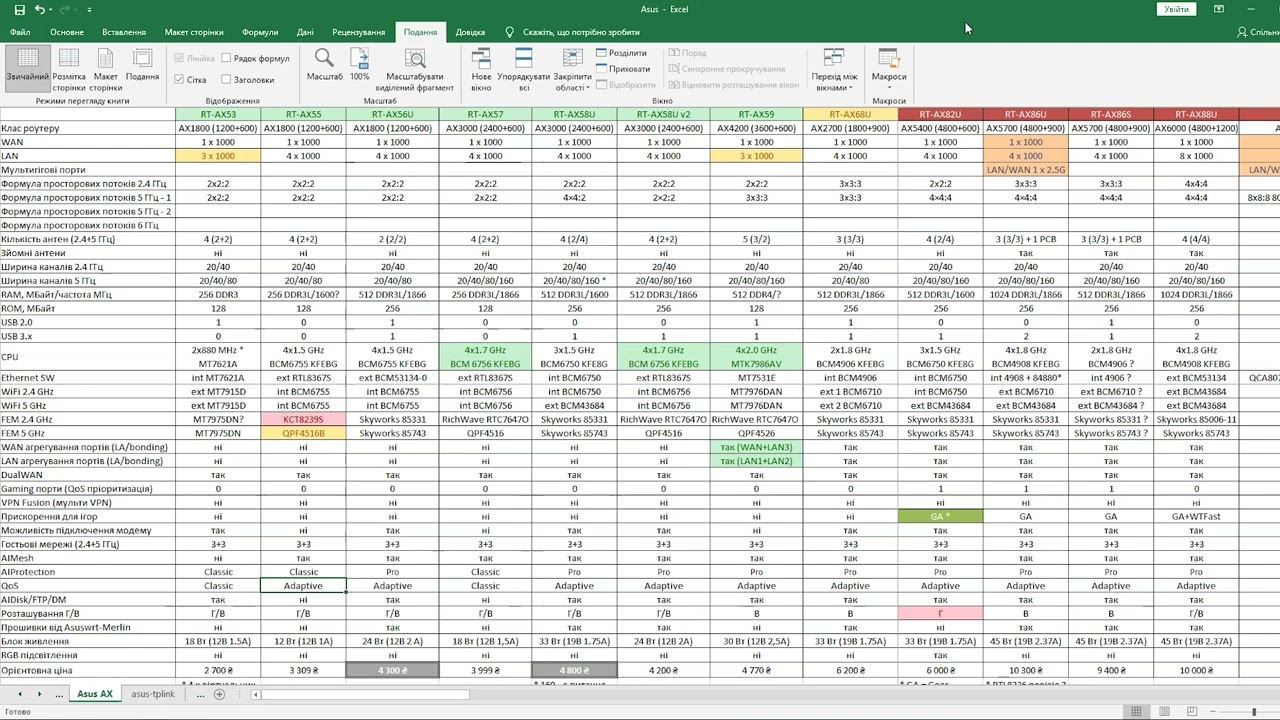This screenshot has width=1280, height=720.
Task: Expand Перехід між вікнами switch windows
Action: click(x=834, y=69)
